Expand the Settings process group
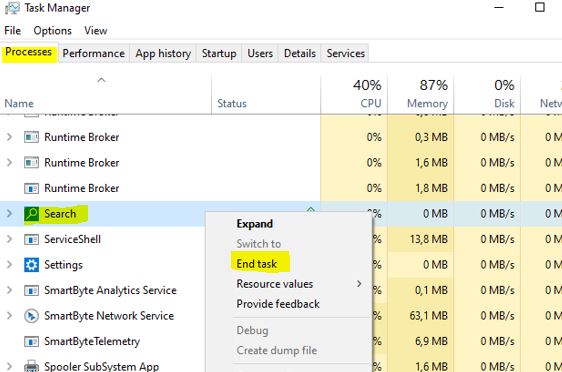Viewport: 562px width, 372px height. (x=9, y=265)
